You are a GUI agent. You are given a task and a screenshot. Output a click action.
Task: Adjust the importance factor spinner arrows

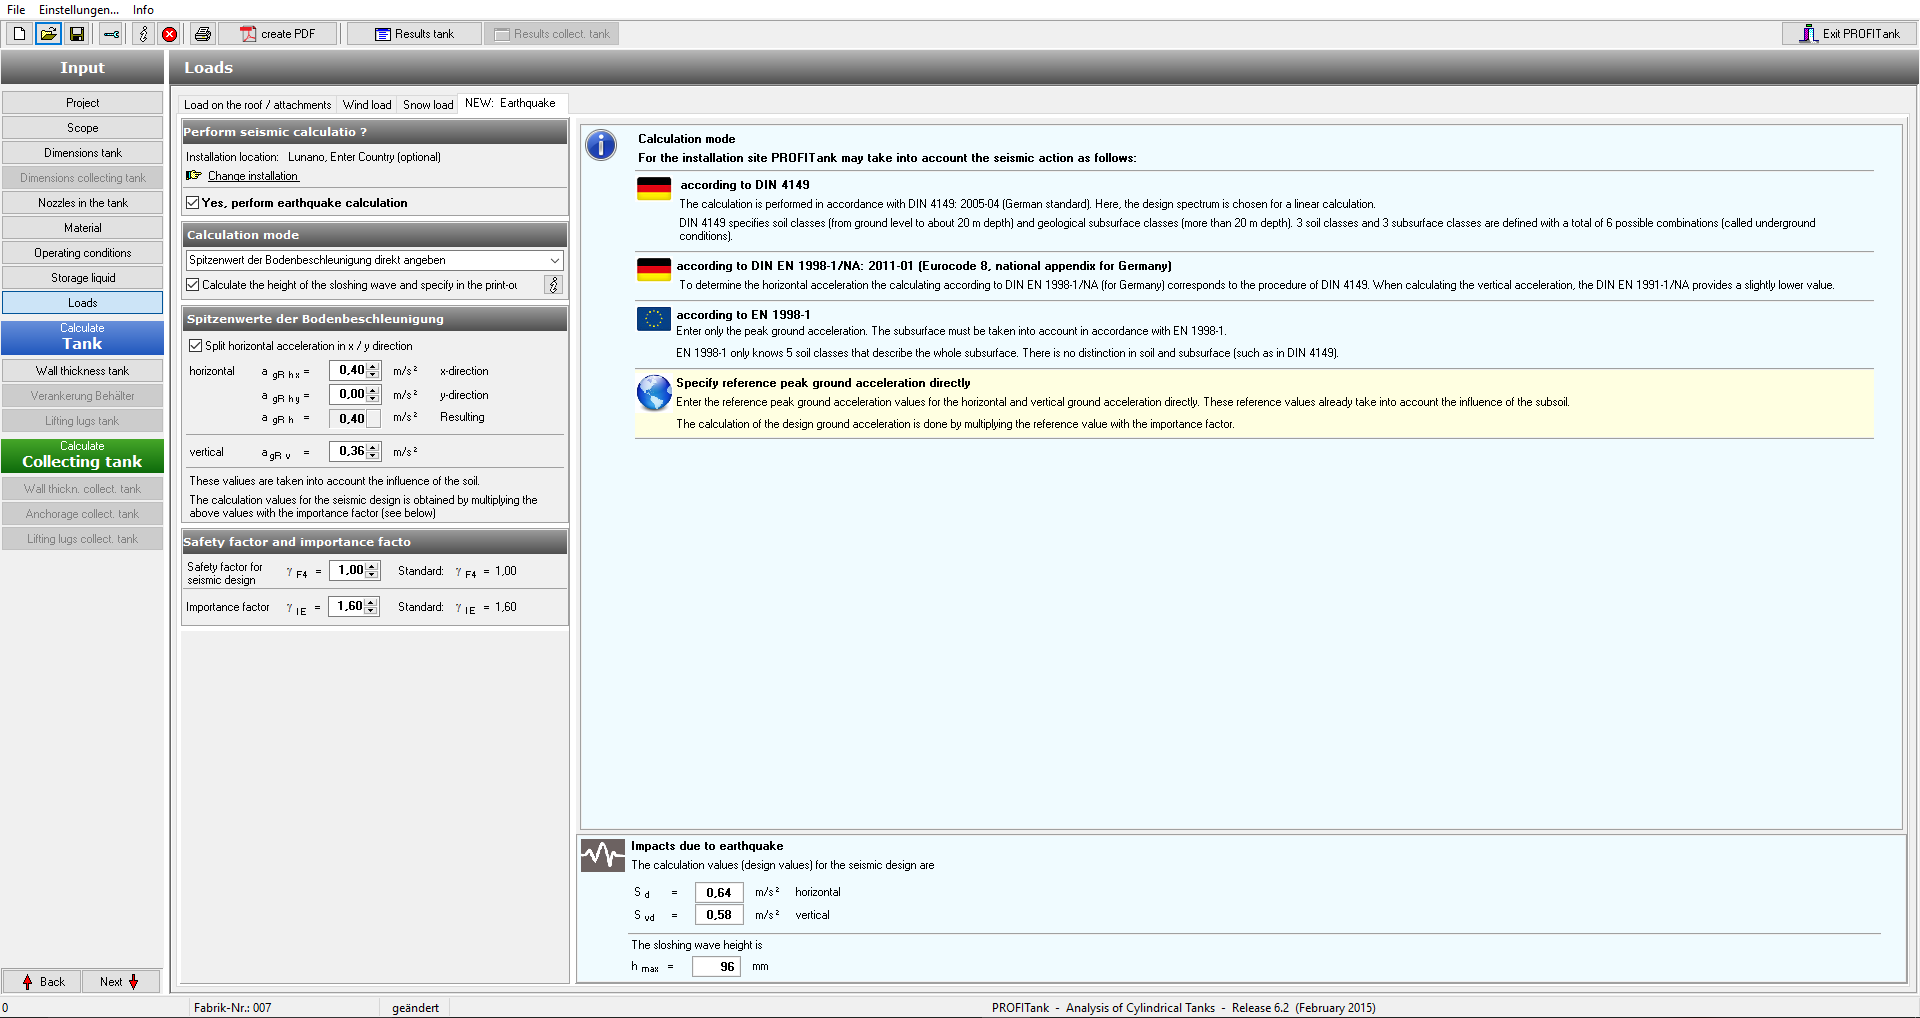click(x=372, y=607)
